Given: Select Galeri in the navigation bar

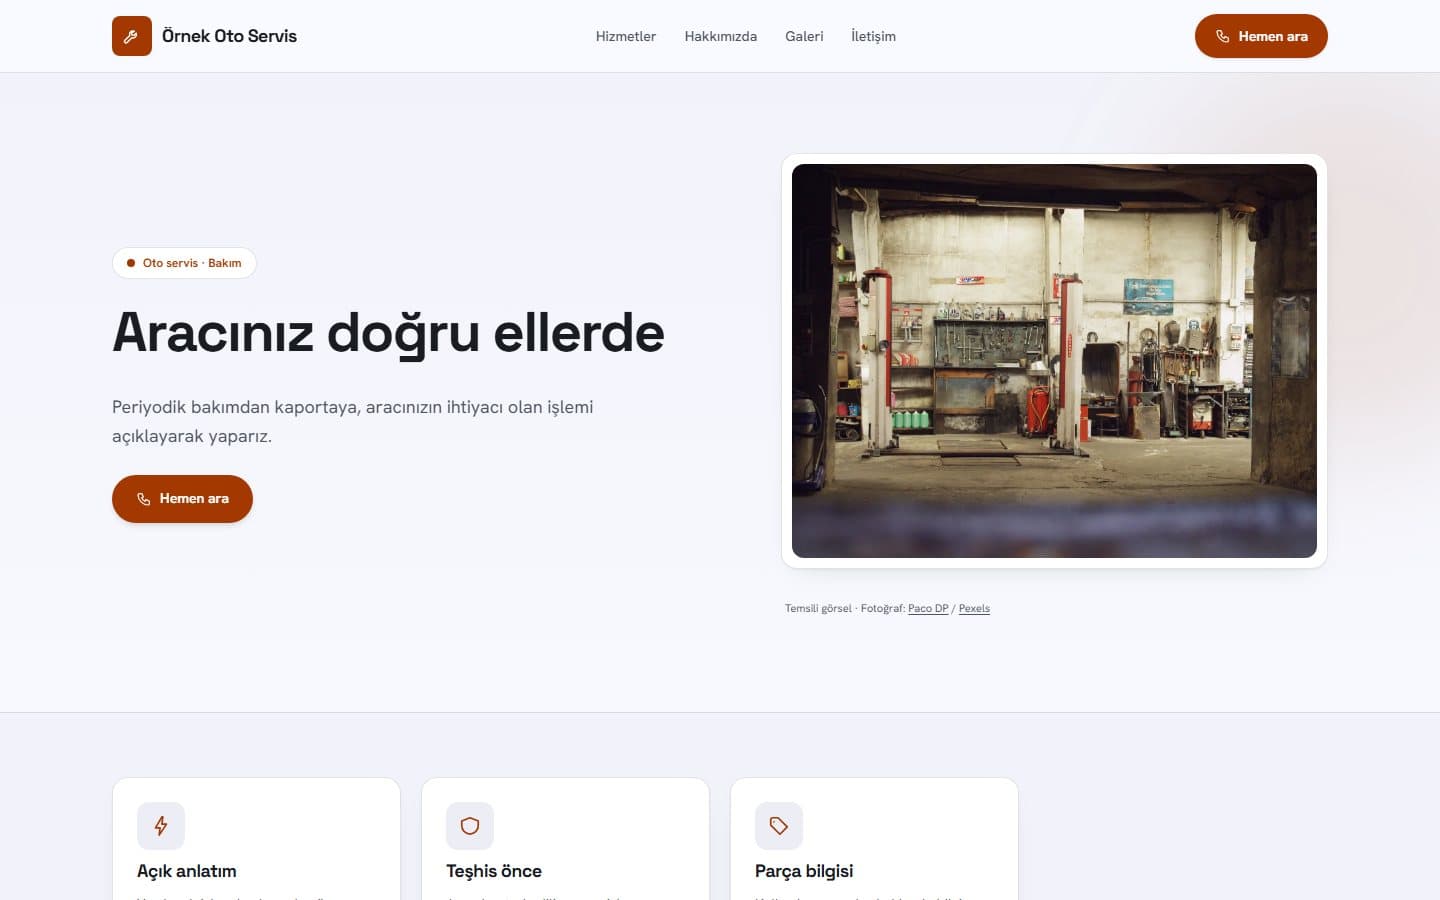Looking at the screenshot, I should pyautogui.click(x=804, y=36).
